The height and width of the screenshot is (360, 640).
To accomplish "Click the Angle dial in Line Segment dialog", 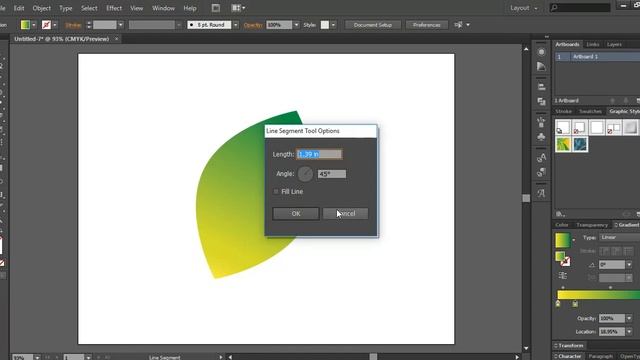I will pyautogui.click(x=305, y=174).
